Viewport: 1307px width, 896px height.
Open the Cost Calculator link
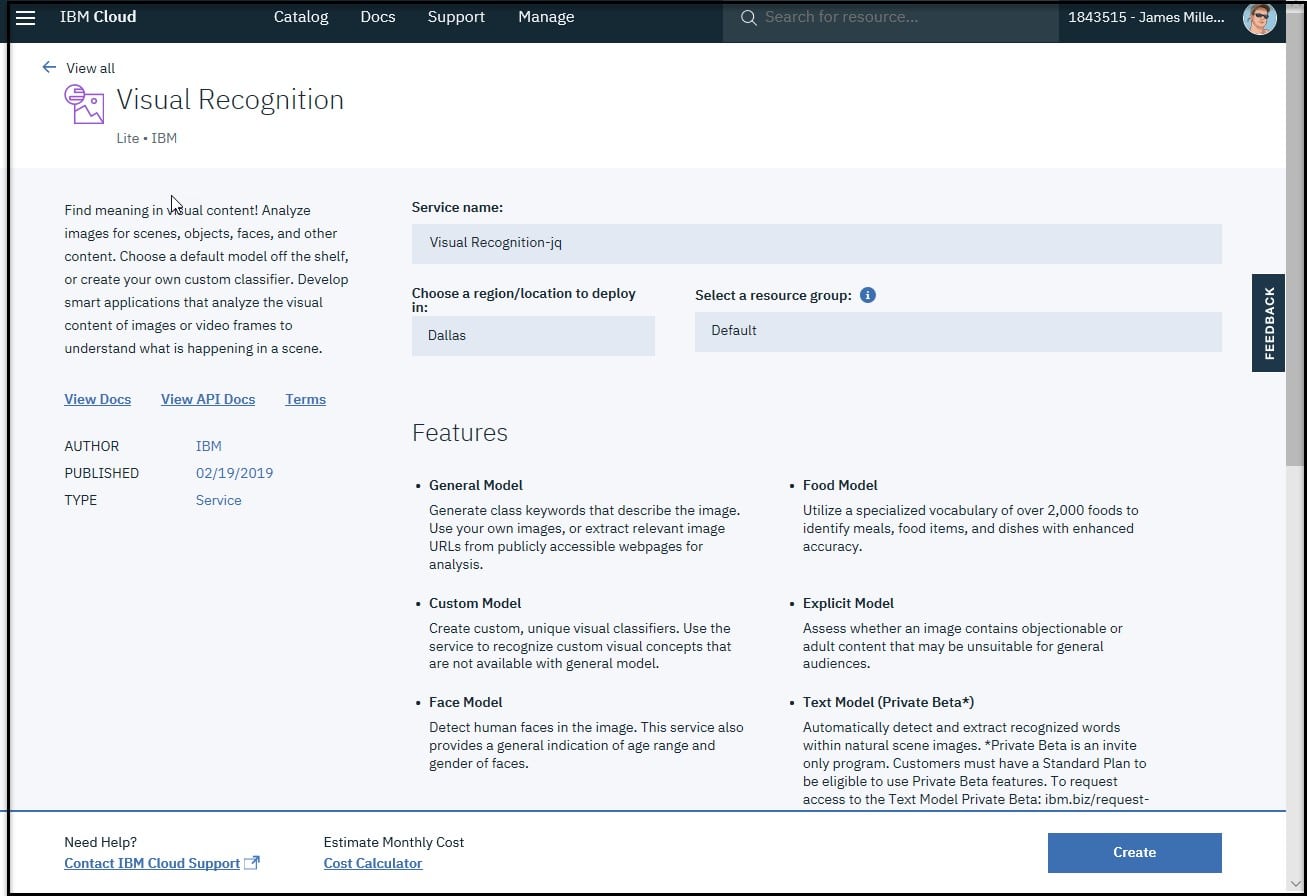click(373, 863)
